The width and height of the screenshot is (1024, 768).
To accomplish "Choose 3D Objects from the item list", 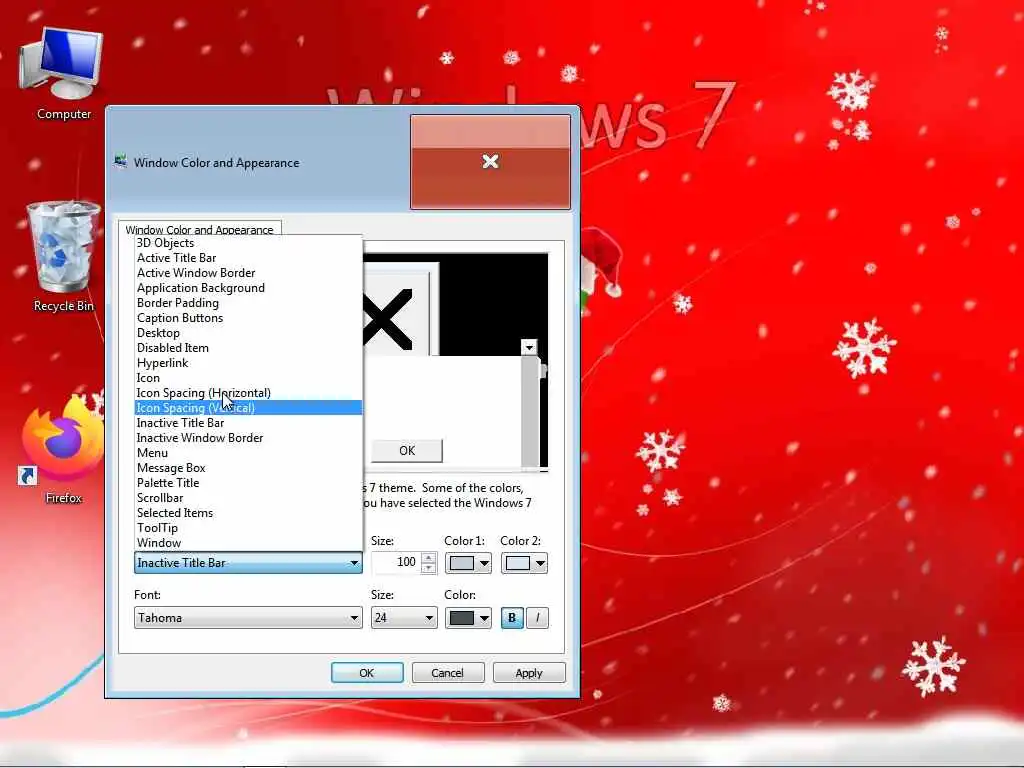I will 248,243.
